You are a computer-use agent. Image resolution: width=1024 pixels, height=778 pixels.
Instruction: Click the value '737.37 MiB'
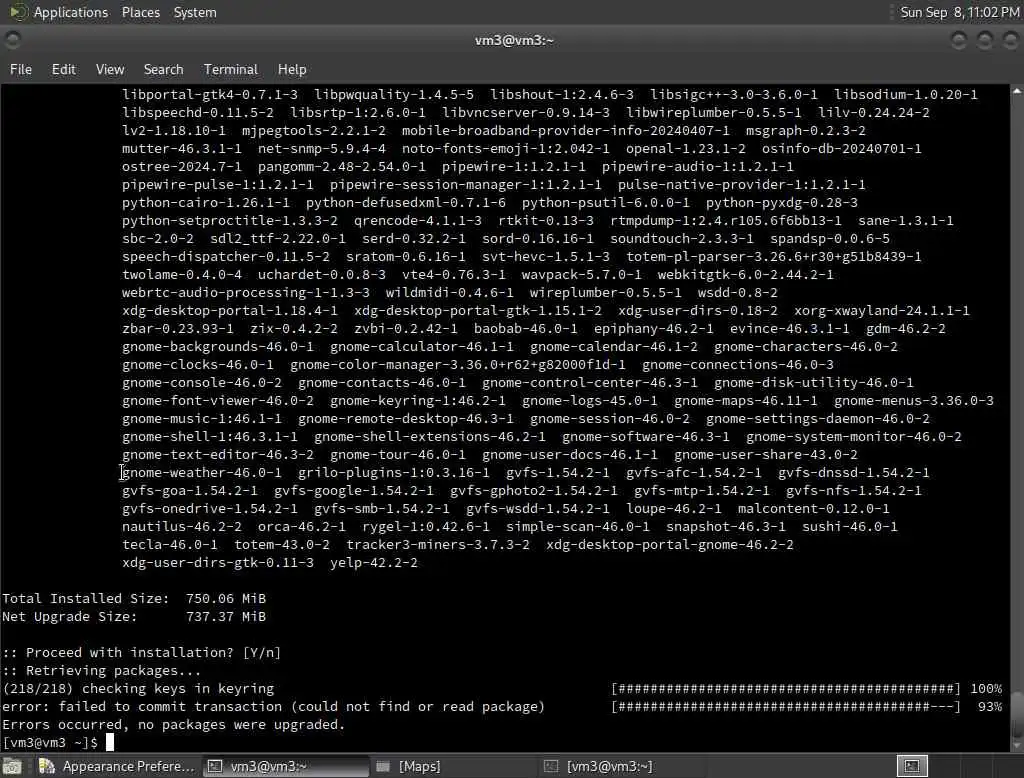click(225, 617)
